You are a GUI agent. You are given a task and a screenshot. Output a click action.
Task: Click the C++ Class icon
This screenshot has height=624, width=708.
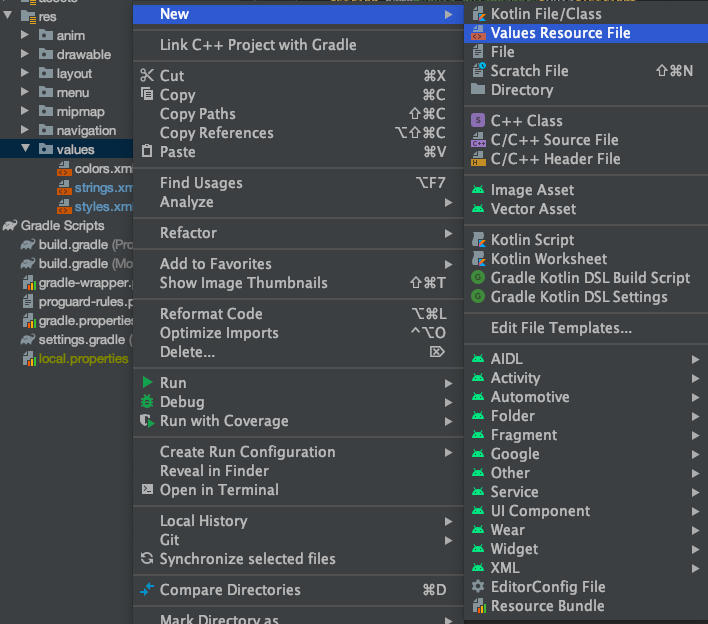click(478, 121)
